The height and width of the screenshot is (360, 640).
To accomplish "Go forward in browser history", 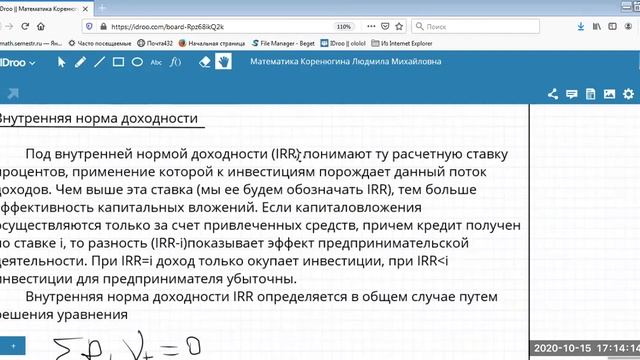I will coord(9,27).
